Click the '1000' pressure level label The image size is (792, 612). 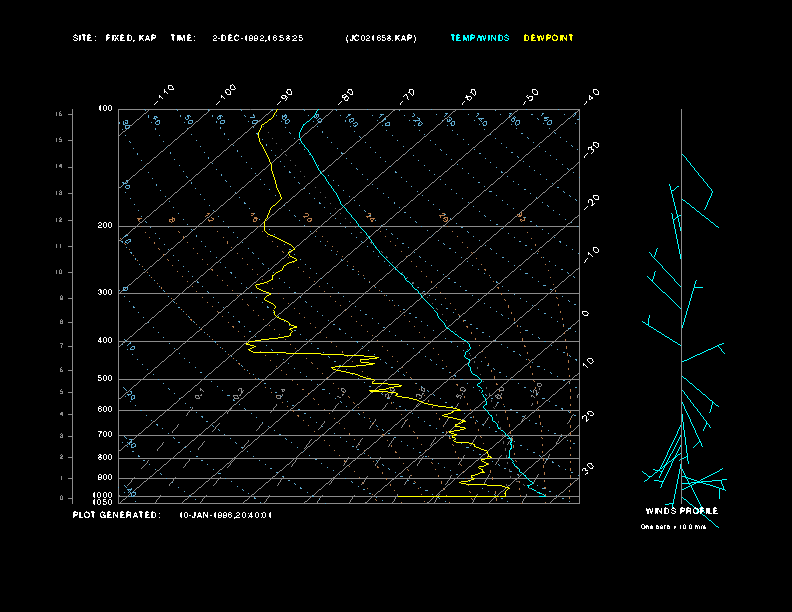(103, 495)
